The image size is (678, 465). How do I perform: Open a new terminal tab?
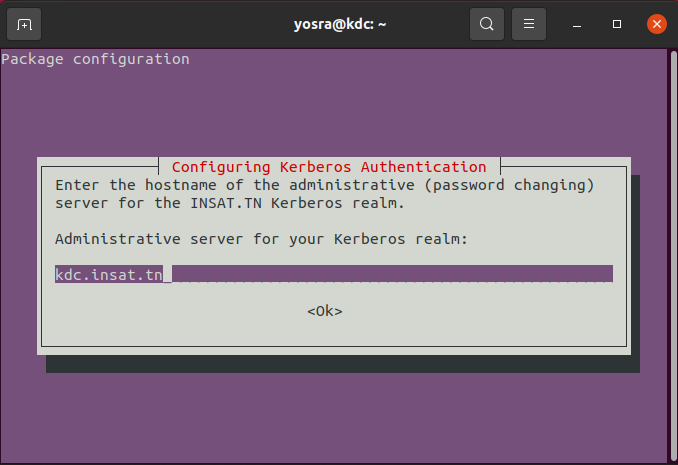24,24
